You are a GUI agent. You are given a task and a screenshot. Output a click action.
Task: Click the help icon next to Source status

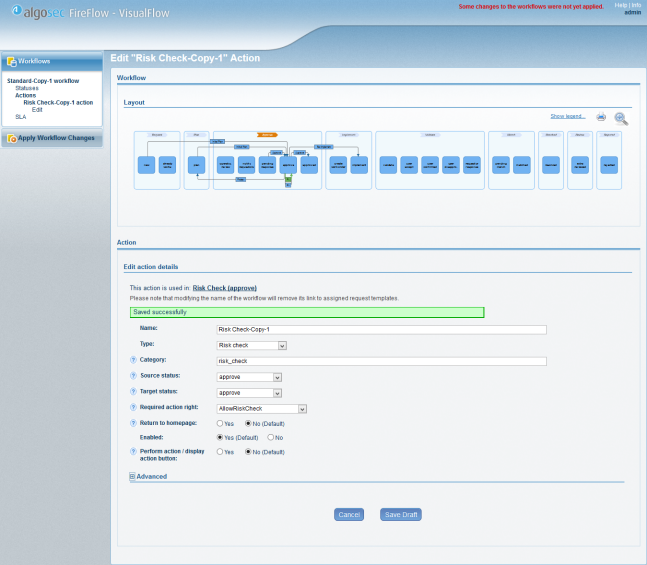(x=133, y=377)
